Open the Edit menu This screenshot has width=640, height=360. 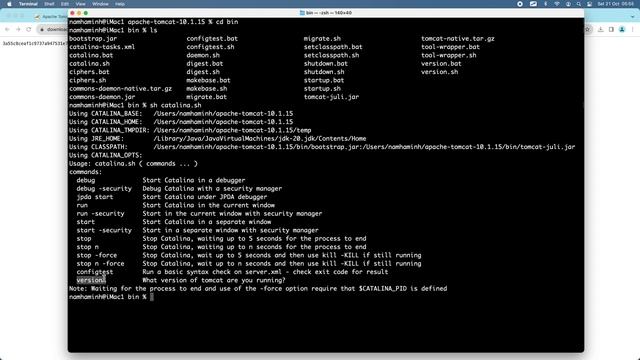coord(65,4)
